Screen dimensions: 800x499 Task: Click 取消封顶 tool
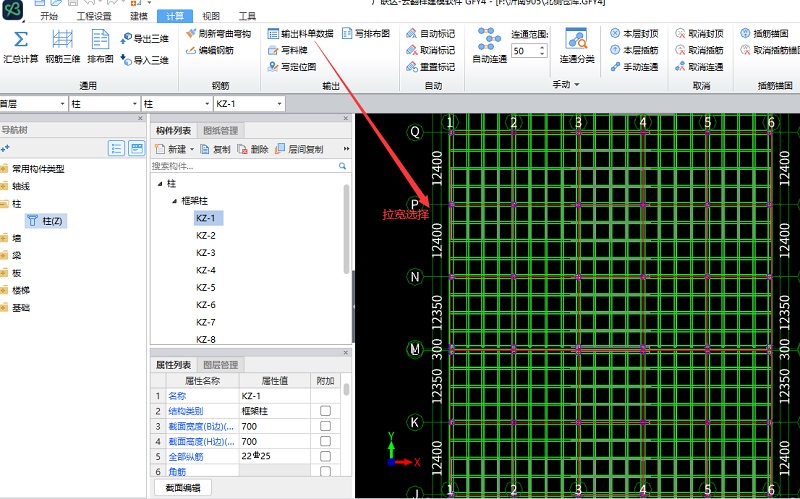point(699,34)
